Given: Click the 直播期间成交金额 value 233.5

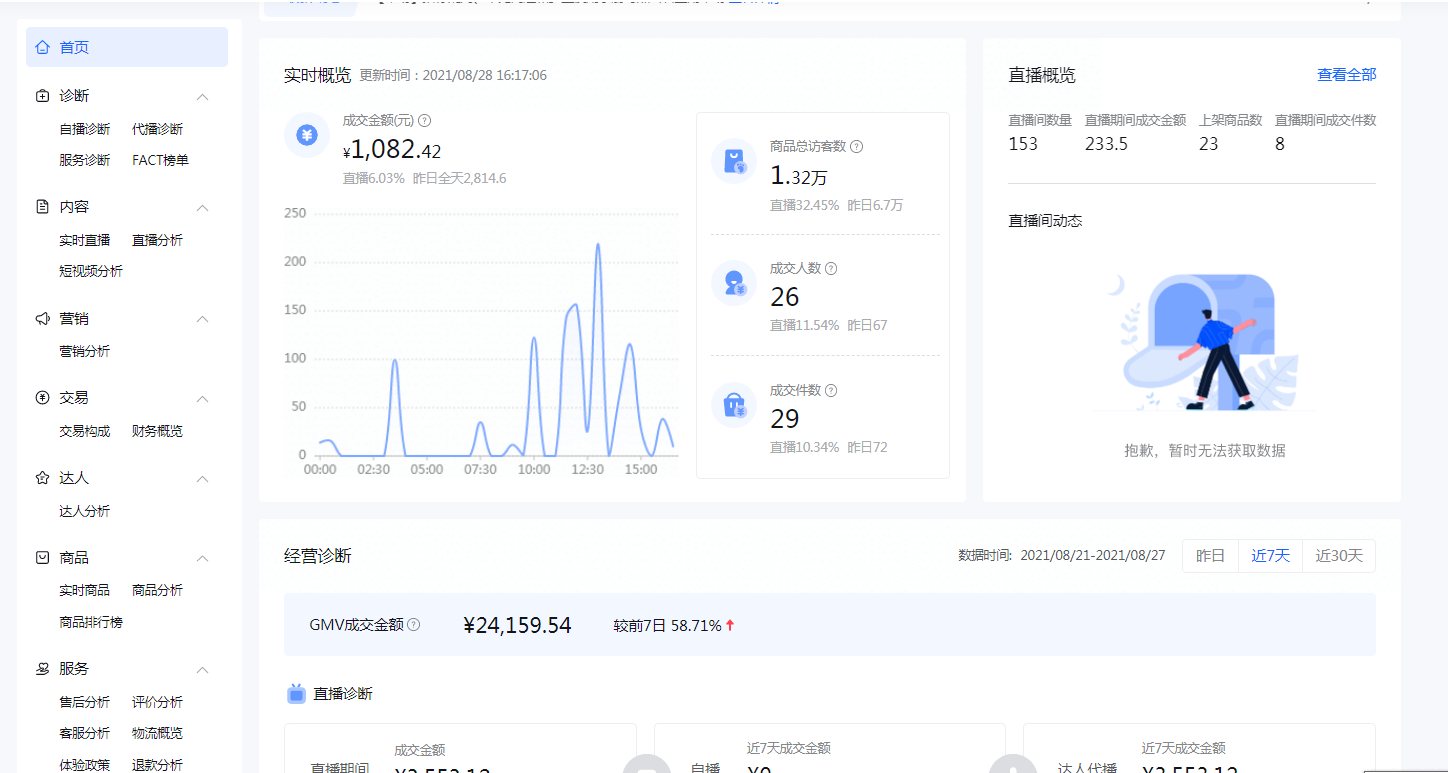Looking at the screenshot, I should coord(1106,144).
